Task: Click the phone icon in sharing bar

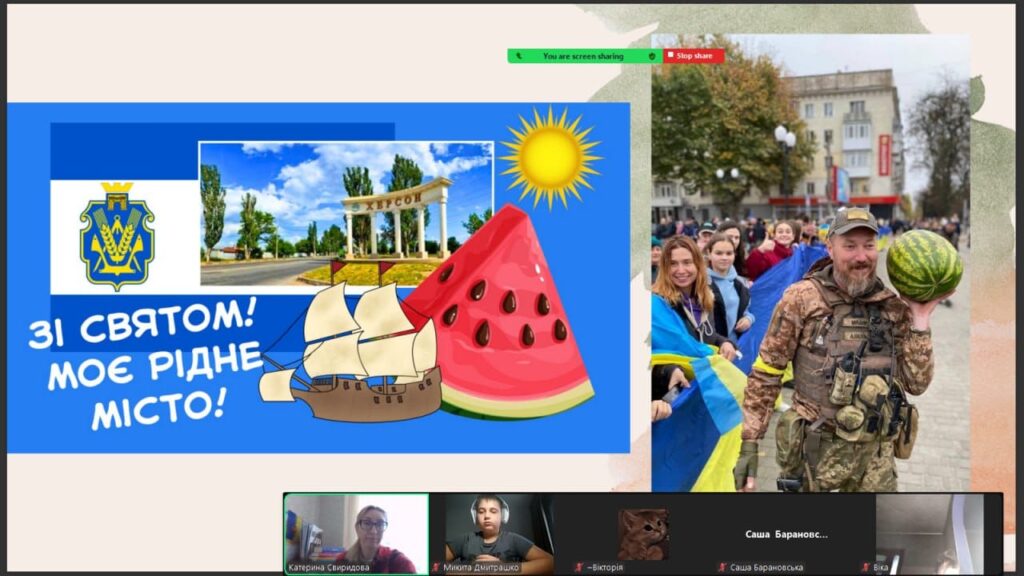Action: pos(519,56)
